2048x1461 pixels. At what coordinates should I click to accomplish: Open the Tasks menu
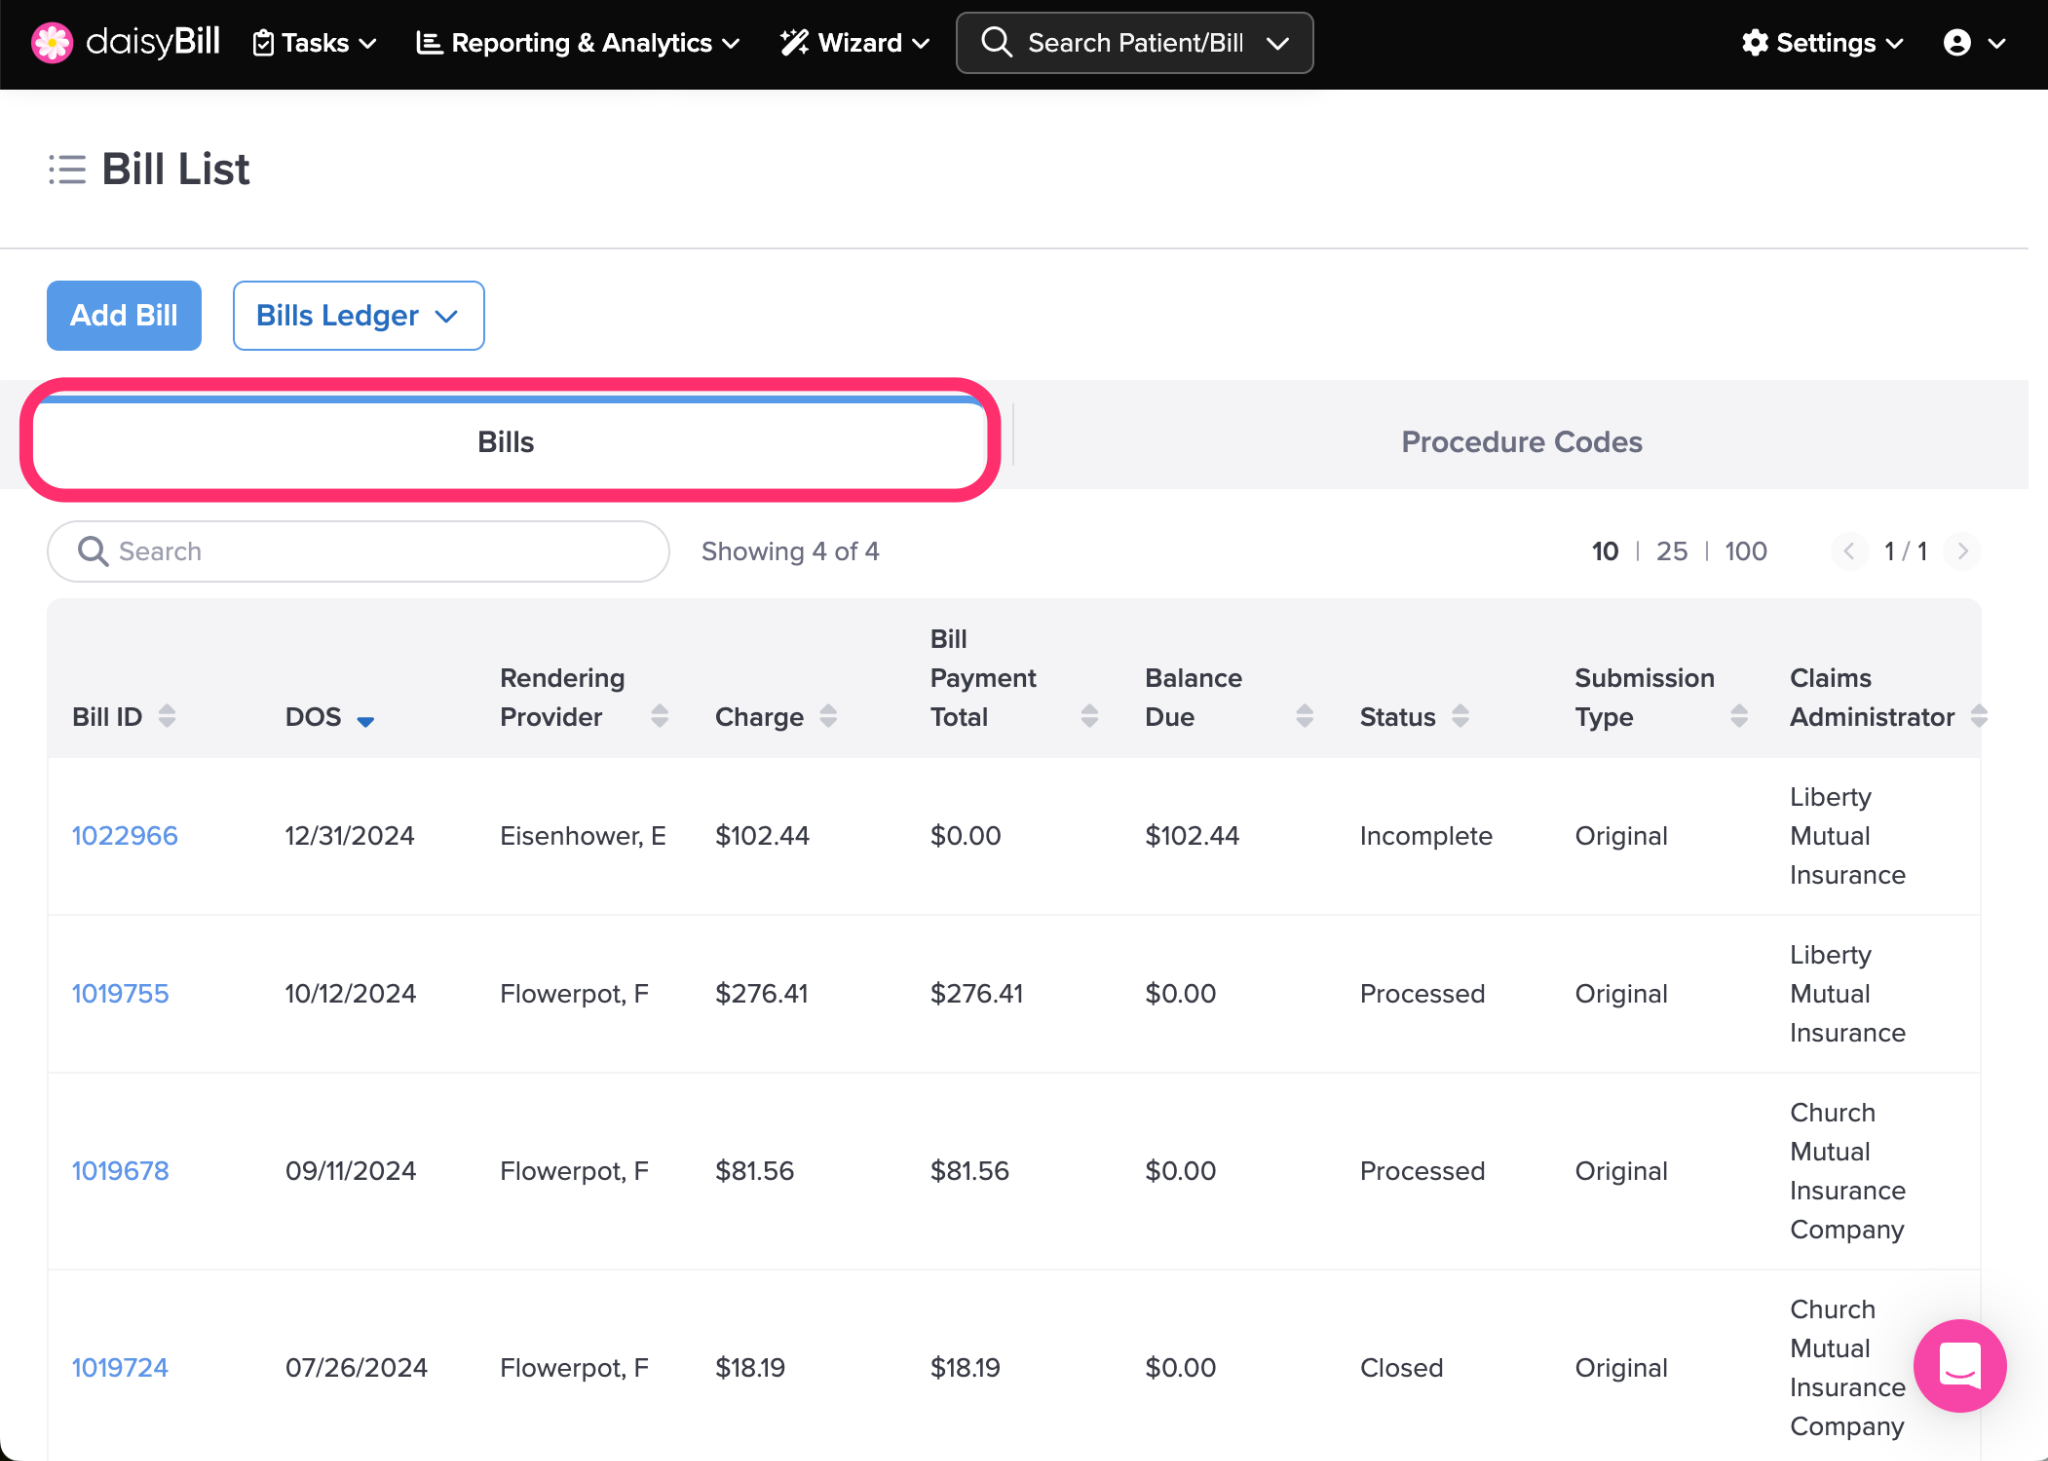tap(314, 43)
